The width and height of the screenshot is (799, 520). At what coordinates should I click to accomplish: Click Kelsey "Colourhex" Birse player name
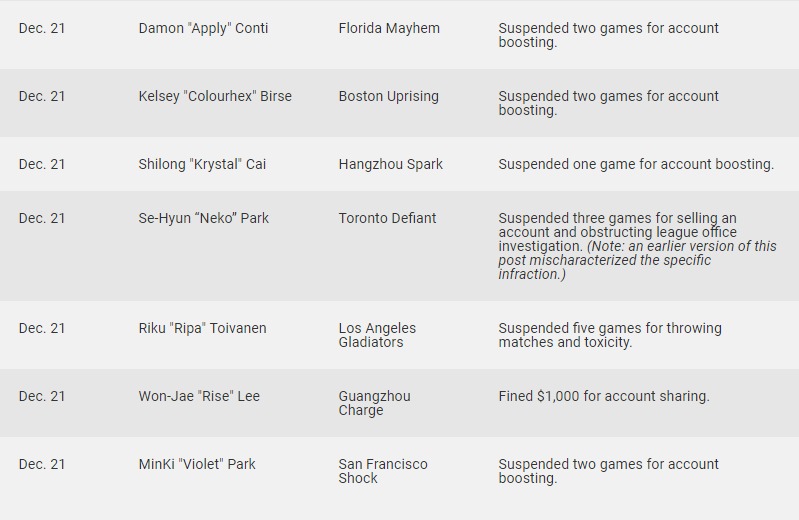click(215, 96)
